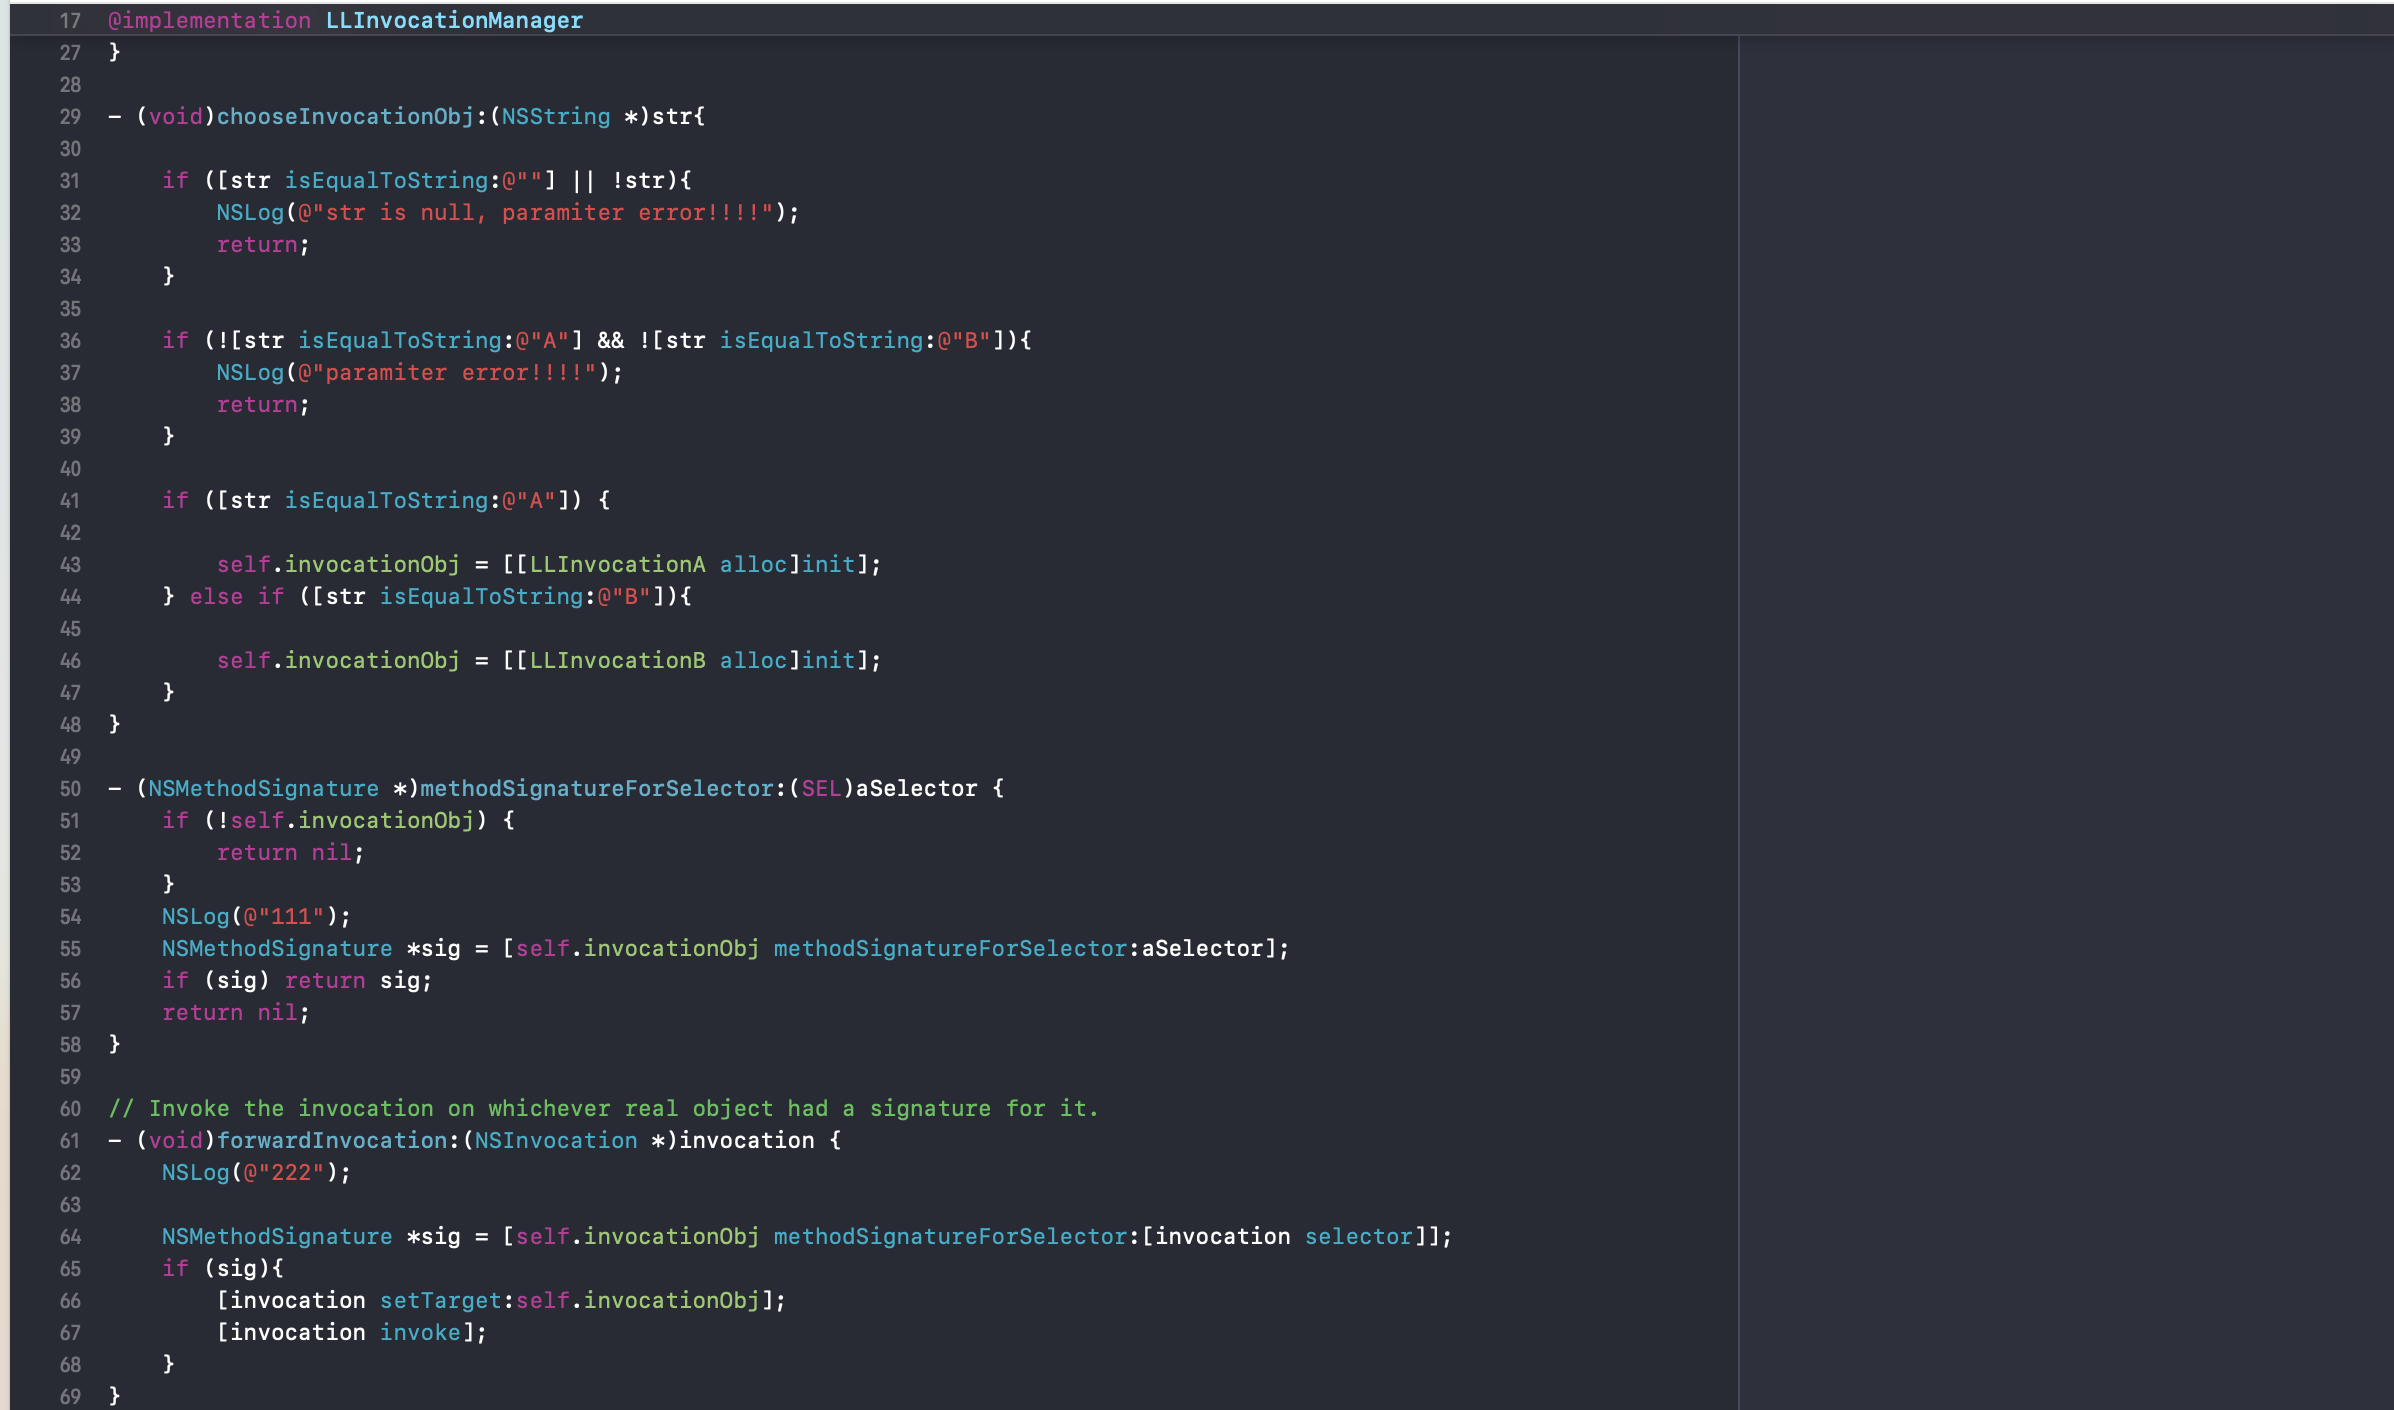Click the "else if" keywords on line 44
Screen dimensions: 2394x1410
[237, 596]
